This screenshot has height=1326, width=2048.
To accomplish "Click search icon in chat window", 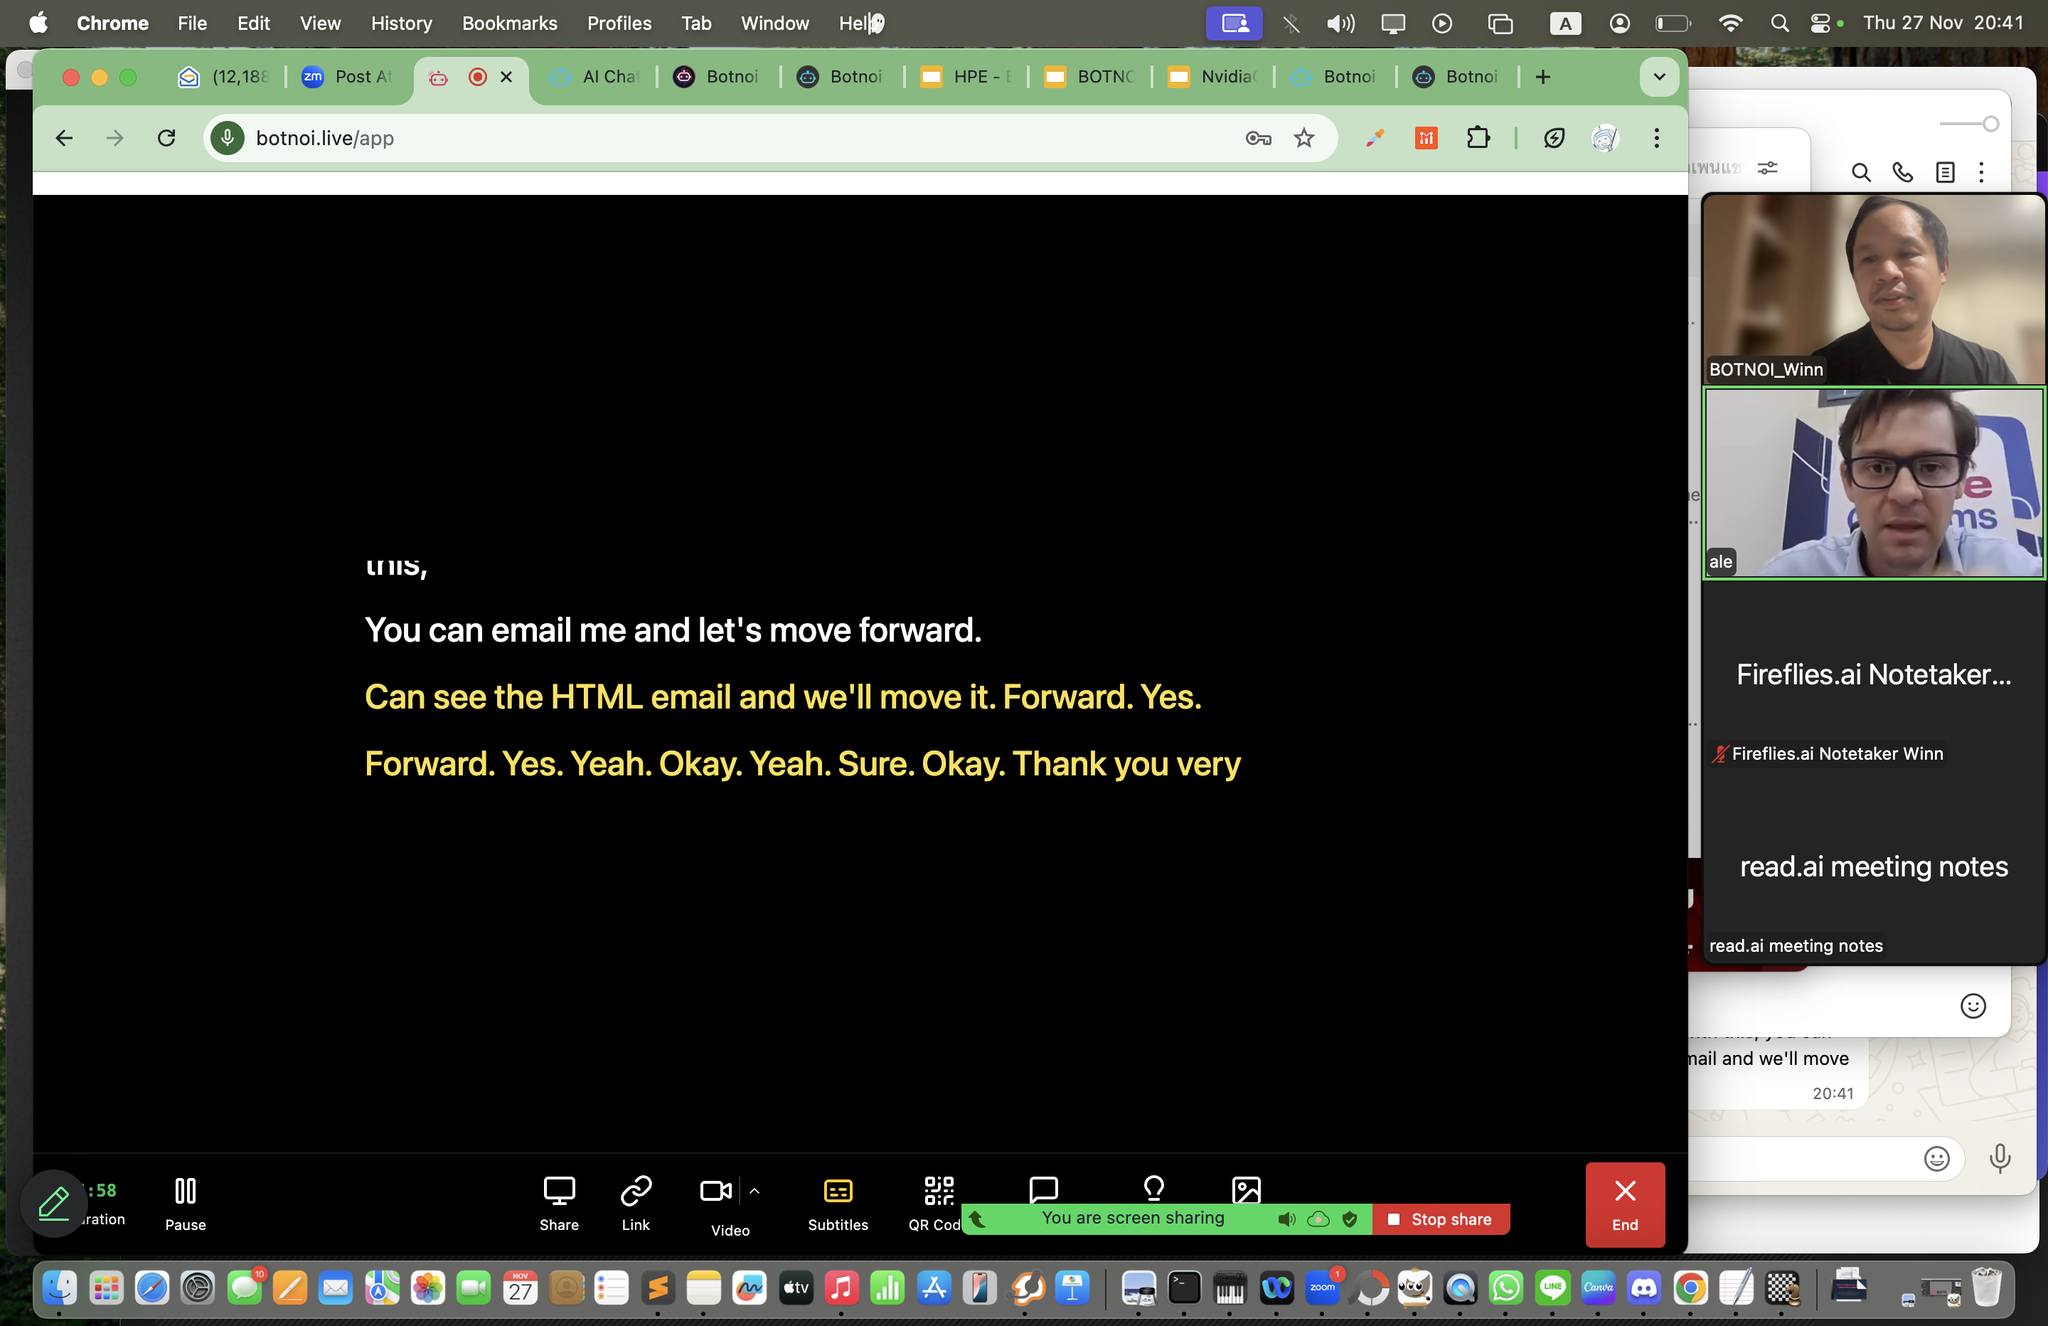I will click(x=1861, y=172).
